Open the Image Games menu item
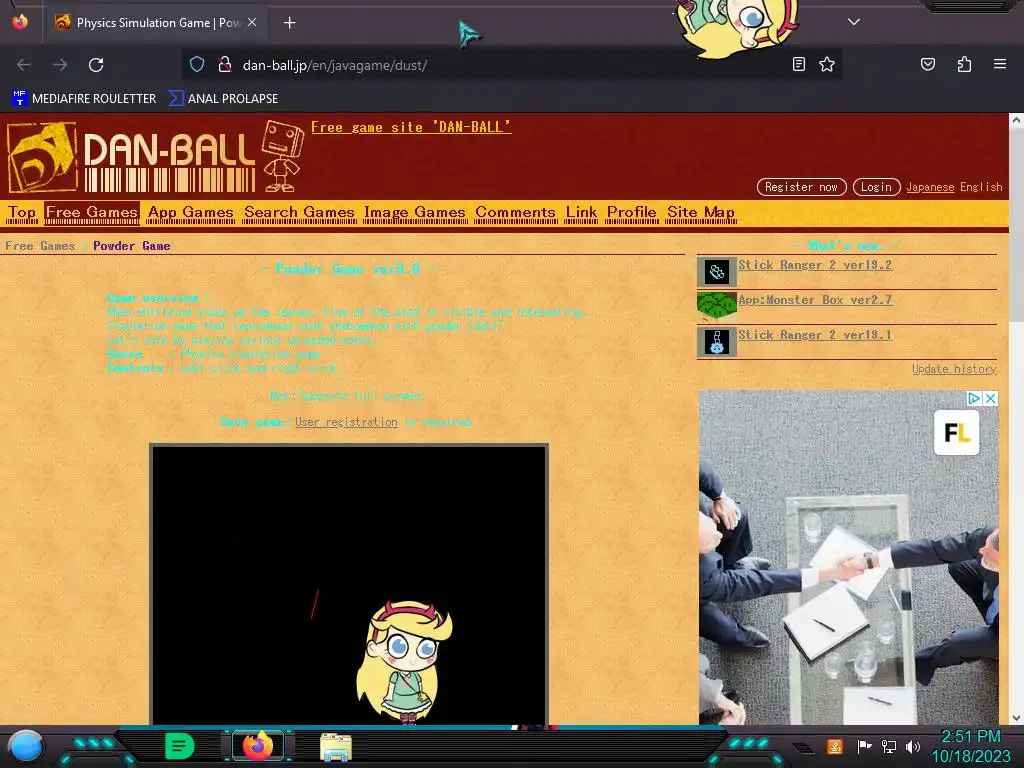 (414, 212)
